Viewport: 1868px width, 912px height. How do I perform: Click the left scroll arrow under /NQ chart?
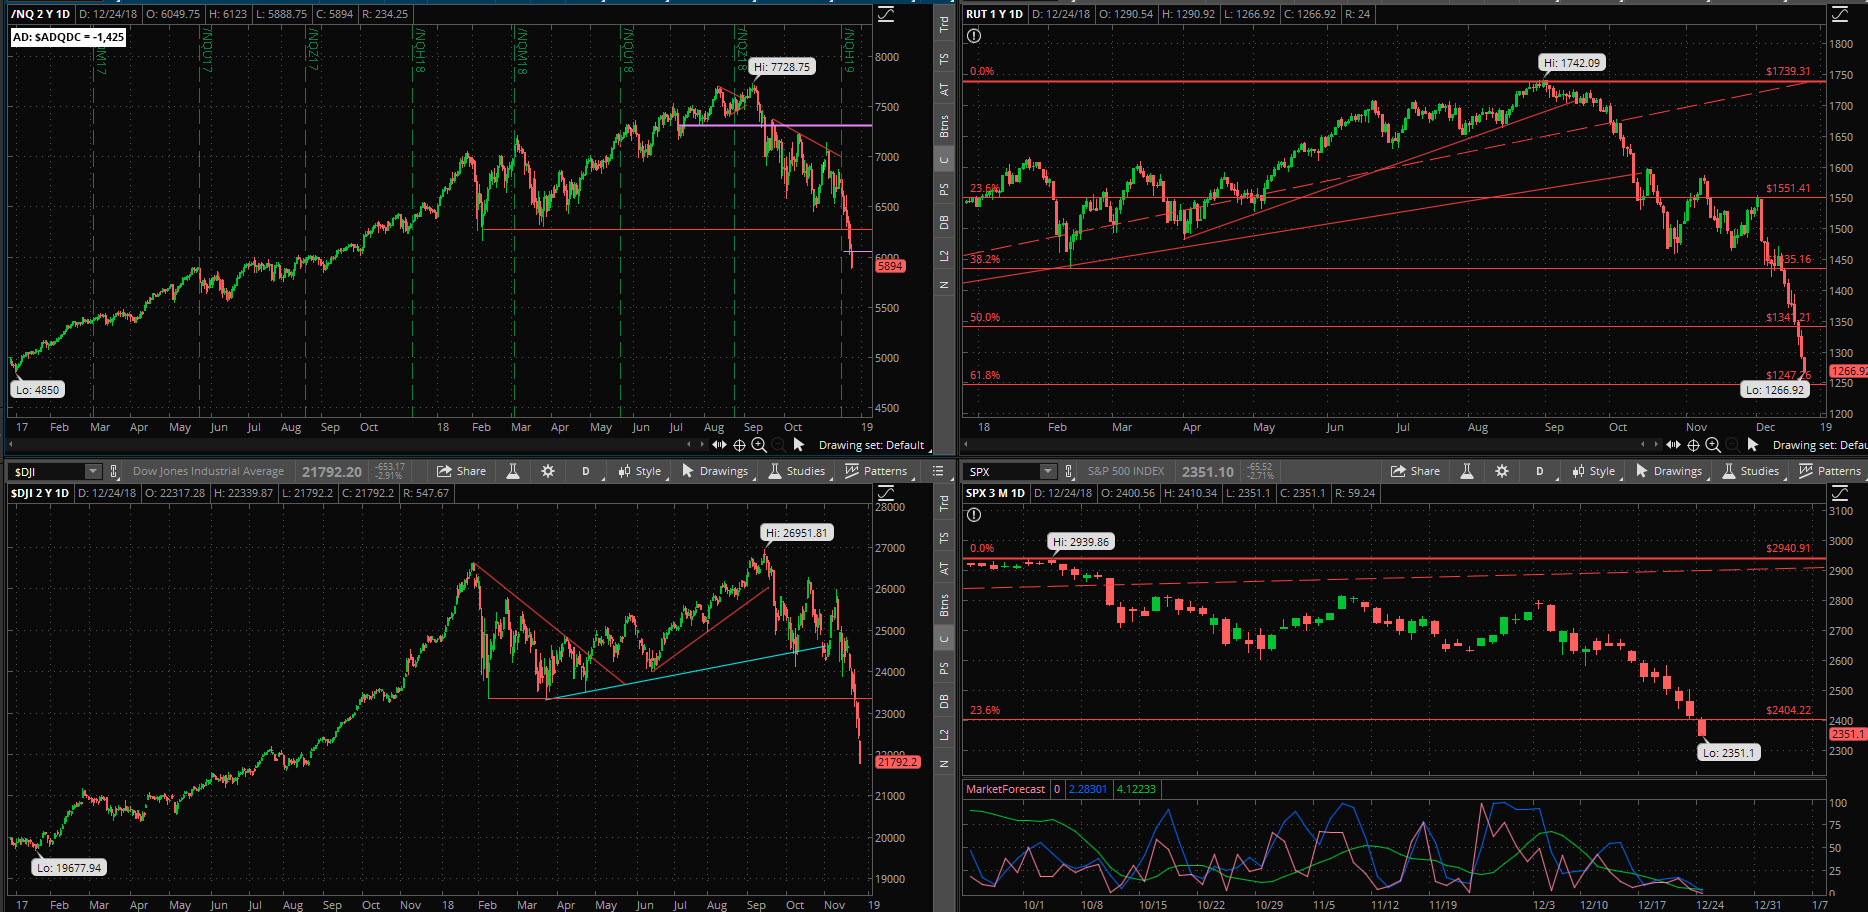click(12, 444)
